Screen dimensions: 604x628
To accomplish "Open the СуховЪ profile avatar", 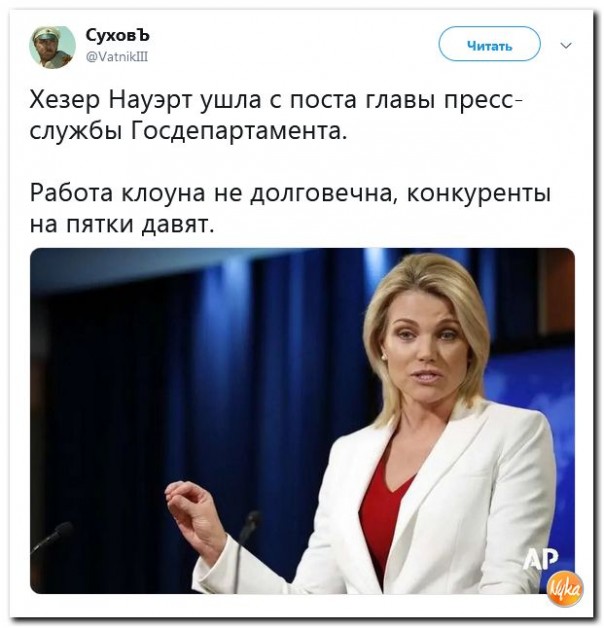I will coord(52,47).
